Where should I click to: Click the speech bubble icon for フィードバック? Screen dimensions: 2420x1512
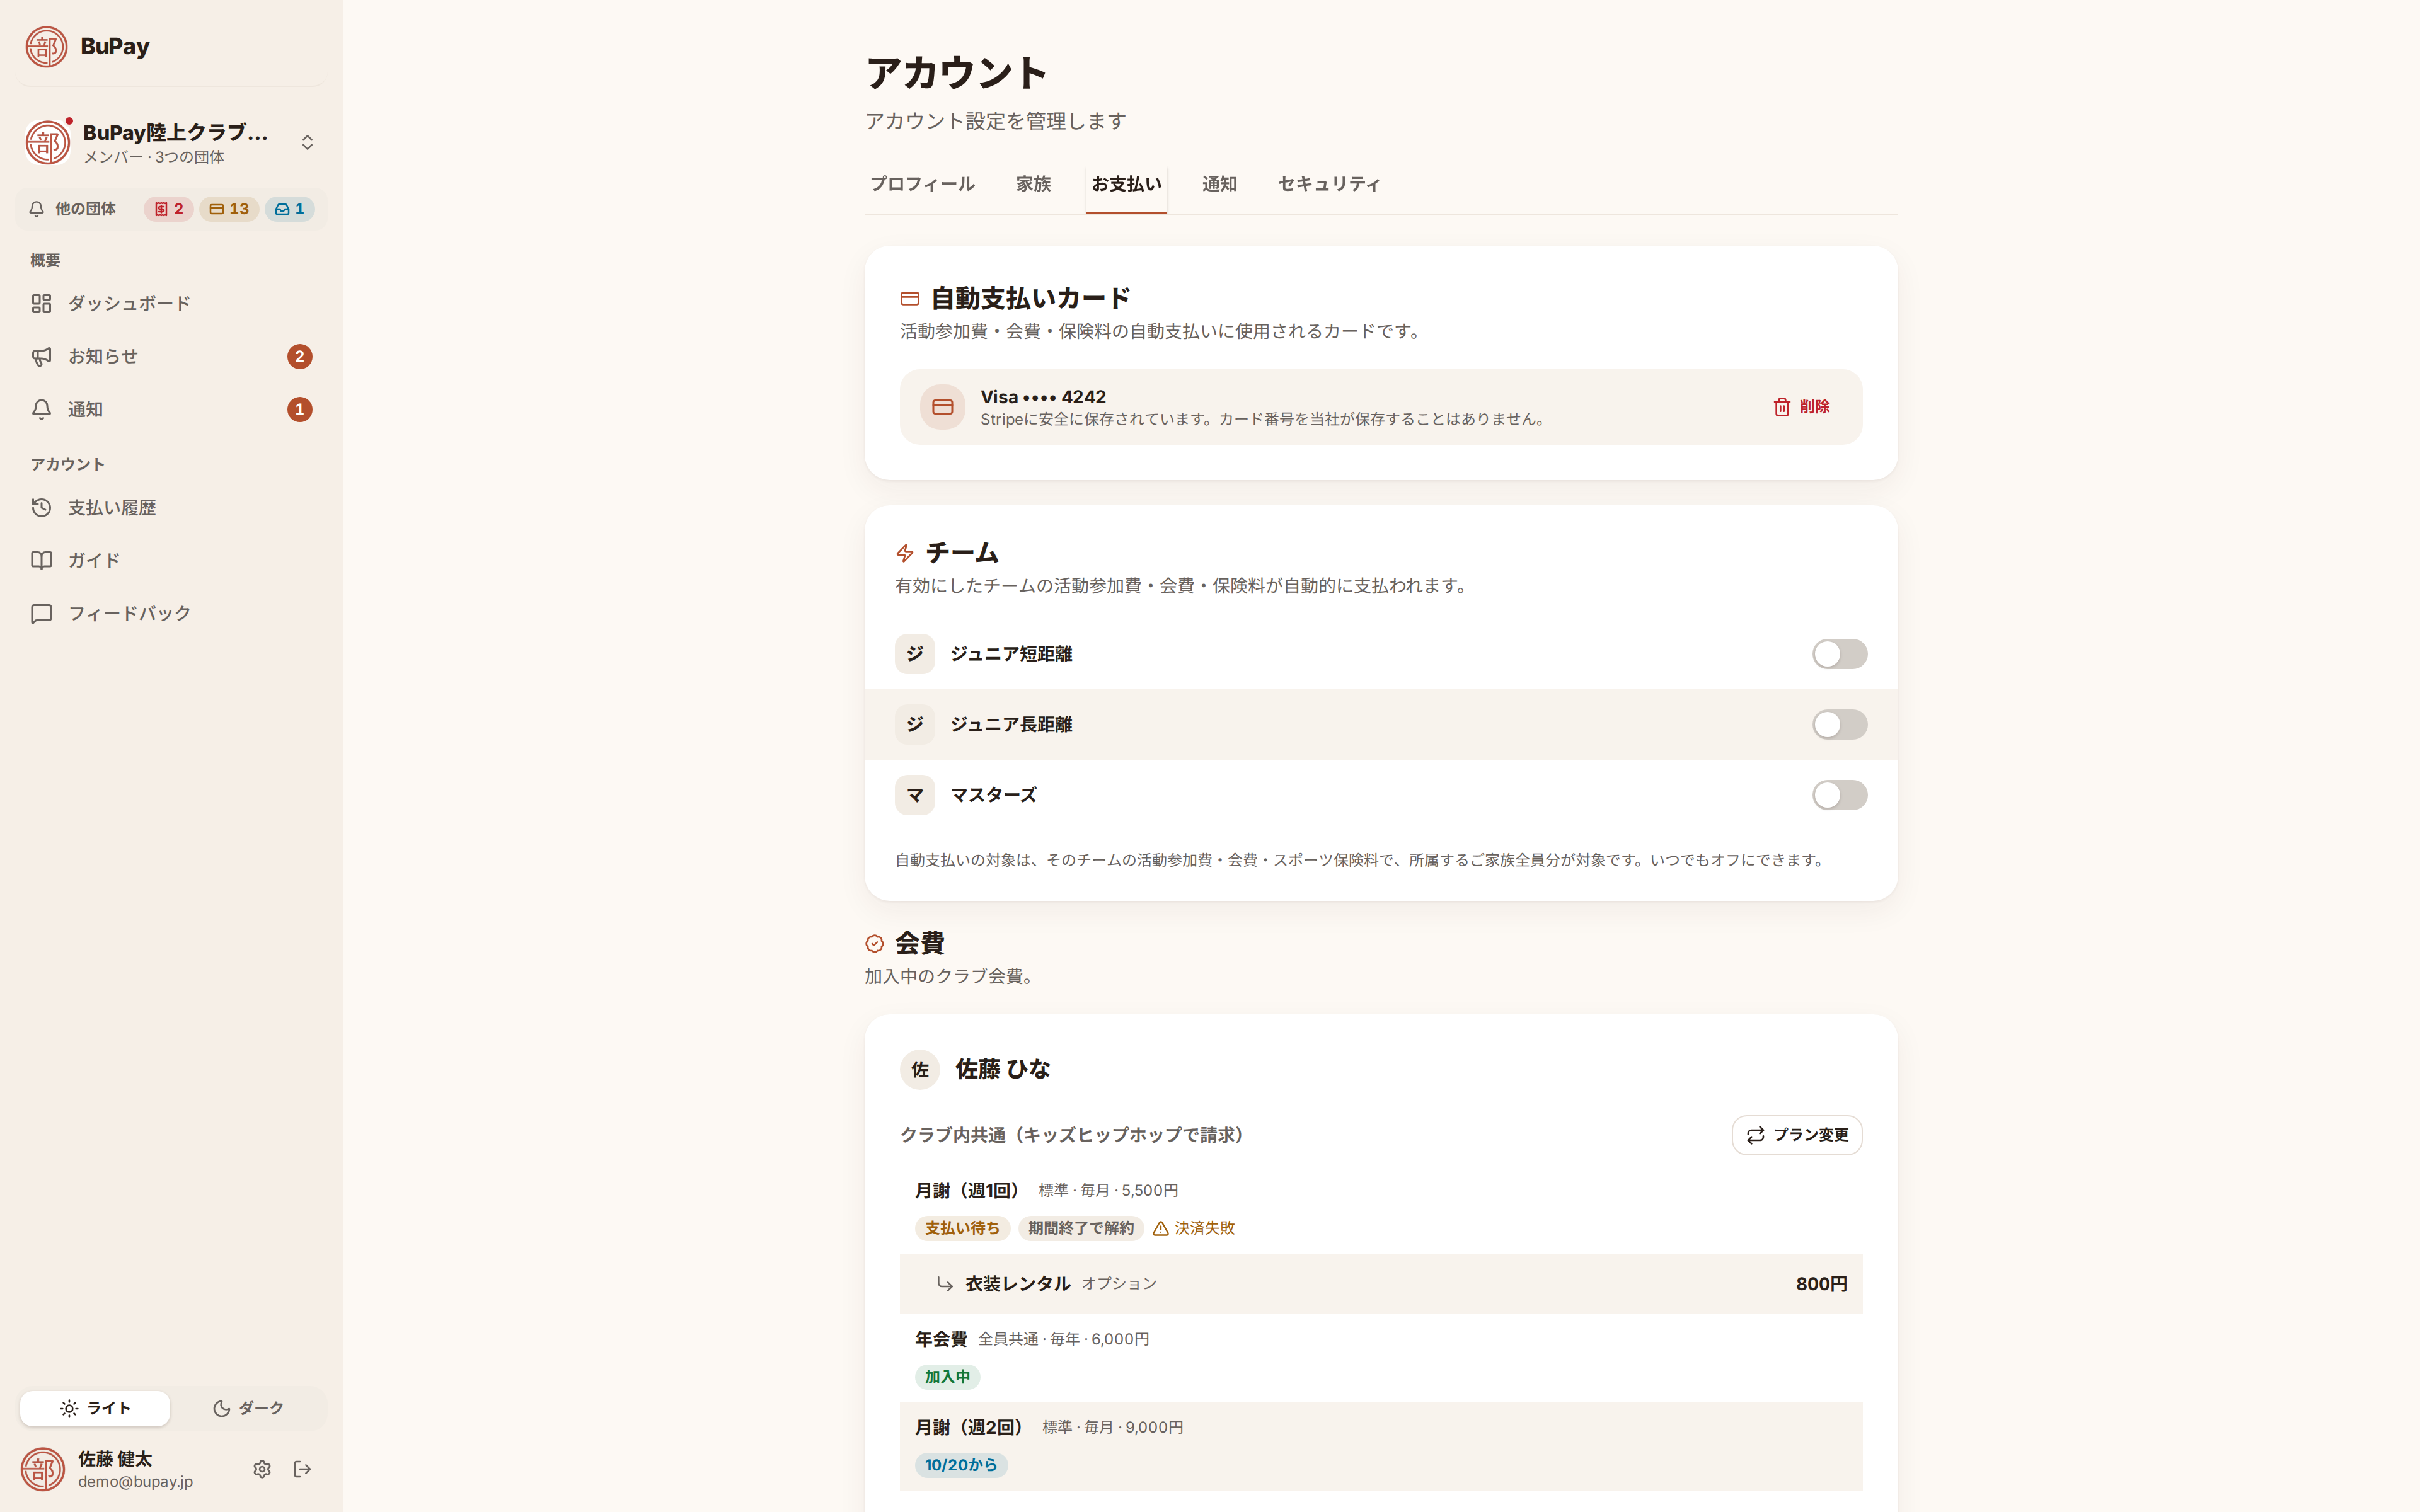coord(41,613)
